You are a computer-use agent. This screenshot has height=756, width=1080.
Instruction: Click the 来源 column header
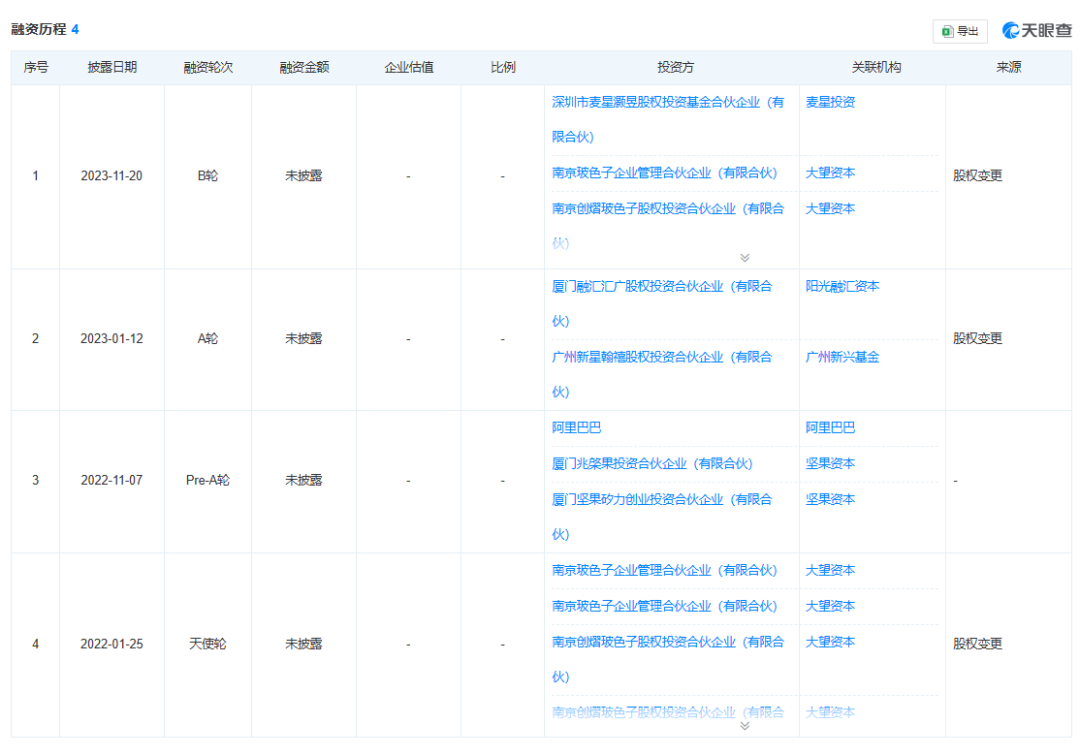point(1008,67)
